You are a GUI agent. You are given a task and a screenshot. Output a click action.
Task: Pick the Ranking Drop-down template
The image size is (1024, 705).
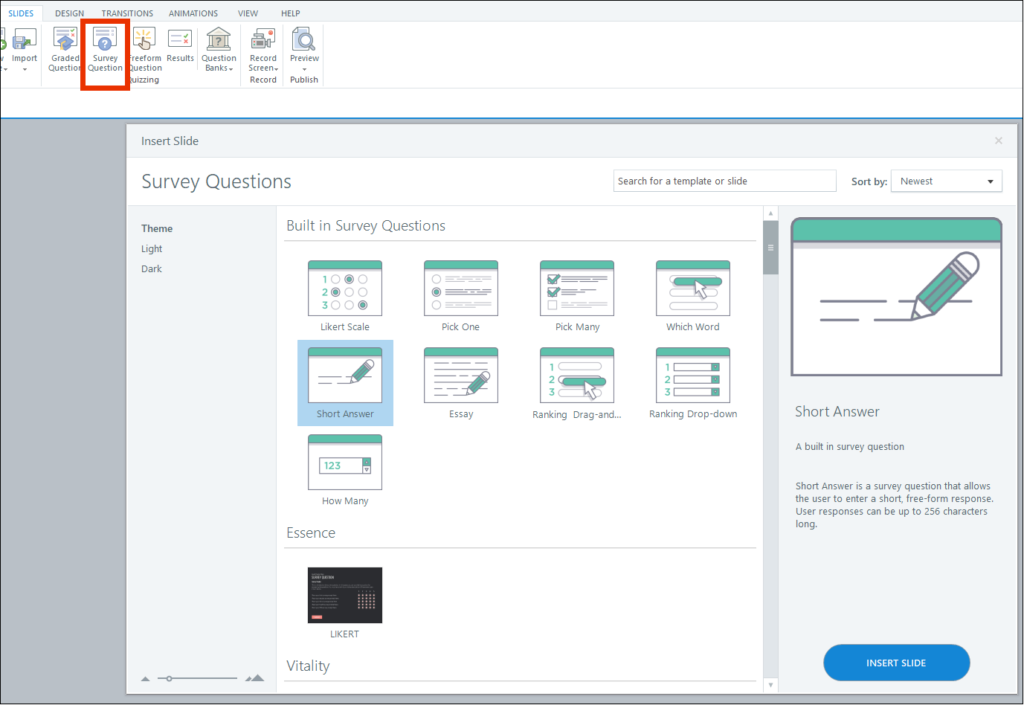point(693,383)
